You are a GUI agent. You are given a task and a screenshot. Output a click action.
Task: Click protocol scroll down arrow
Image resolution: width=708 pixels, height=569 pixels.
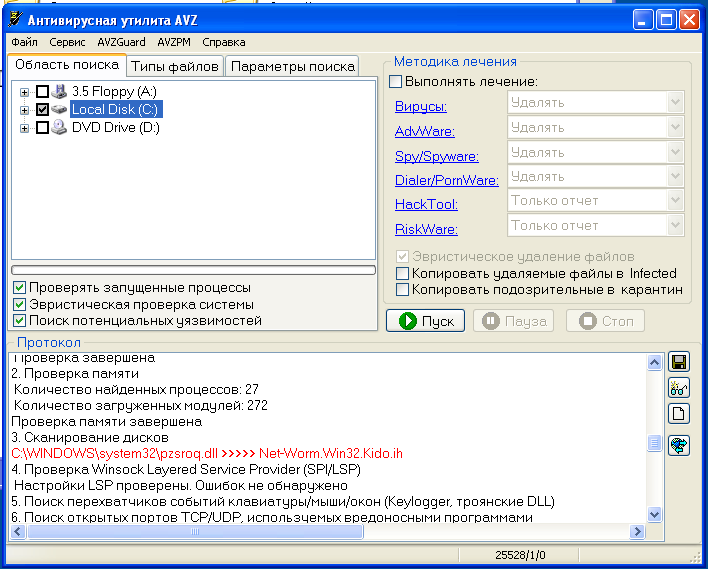pos(654,514)
